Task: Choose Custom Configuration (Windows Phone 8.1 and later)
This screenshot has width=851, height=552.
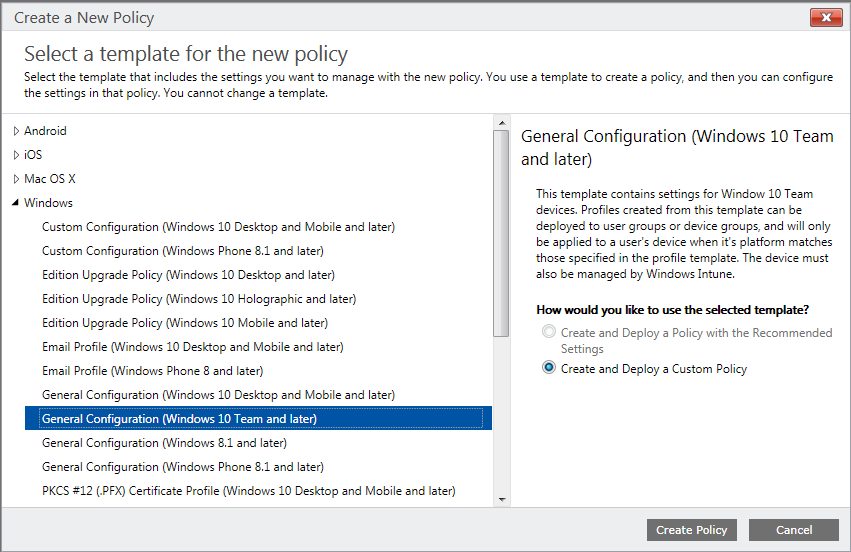Action: point(182,251)
